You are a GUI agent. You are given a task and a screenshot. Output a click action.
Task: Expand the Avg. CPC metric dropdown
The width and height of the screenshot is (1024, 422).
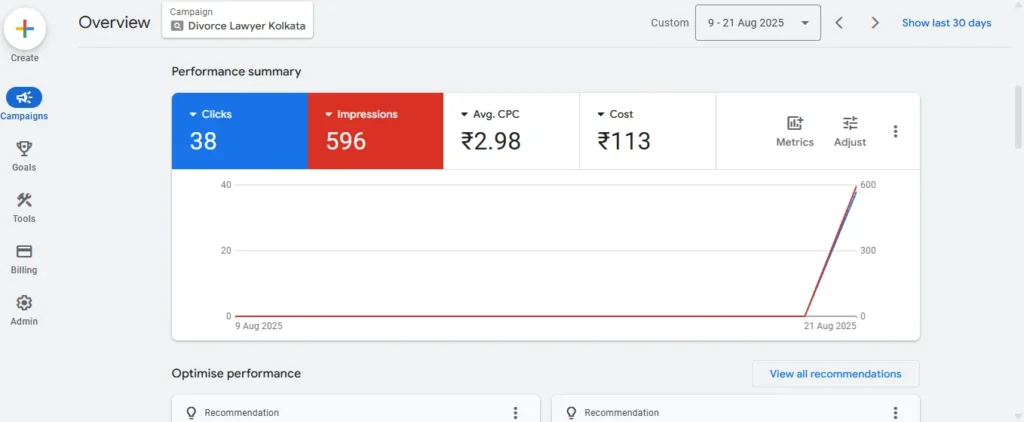click(464, 115)
